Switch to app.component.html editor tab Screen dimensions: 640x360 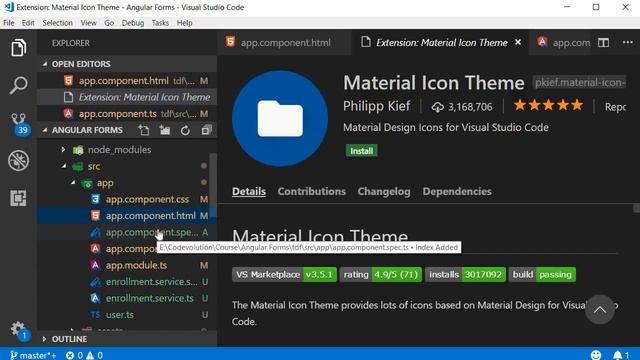point(284,42)
